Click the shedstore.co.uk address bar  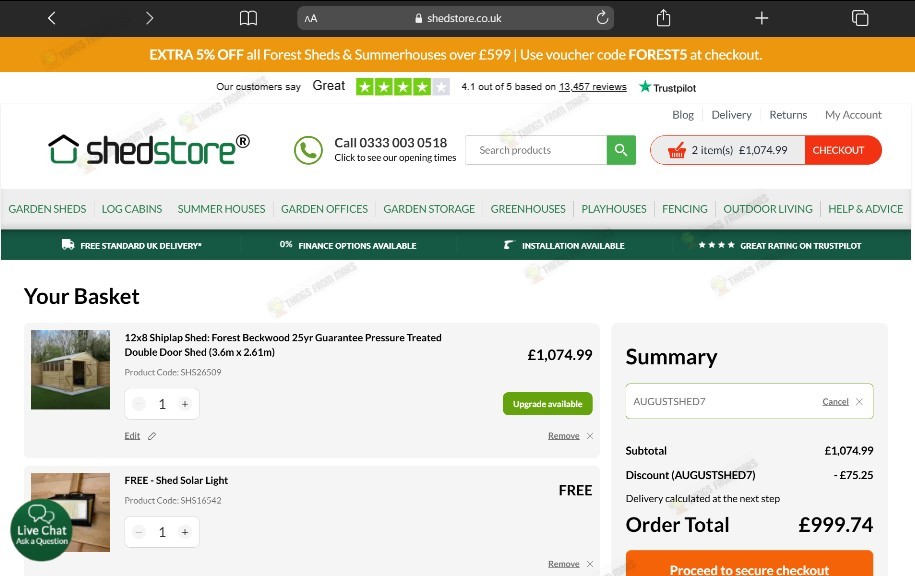[x=455, y=18]
